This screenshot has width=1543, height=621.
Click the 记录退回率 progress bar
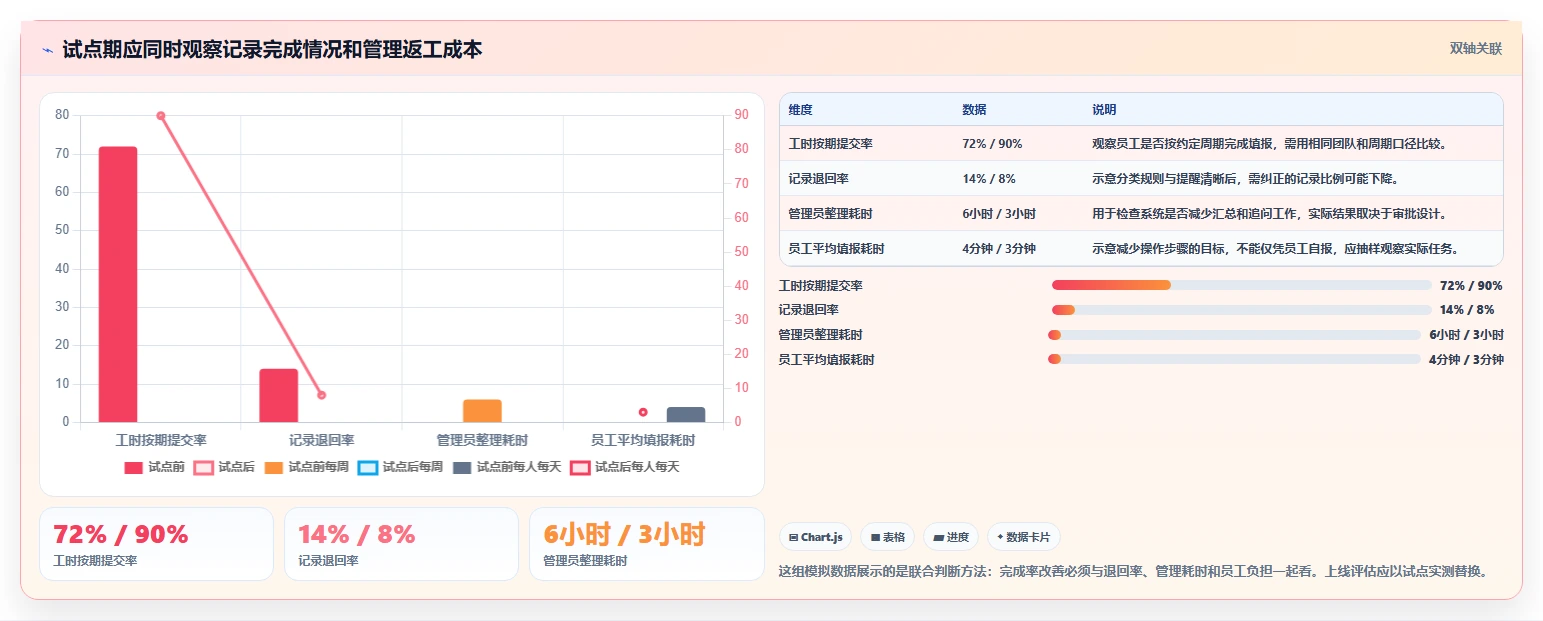pos(1242,310)
